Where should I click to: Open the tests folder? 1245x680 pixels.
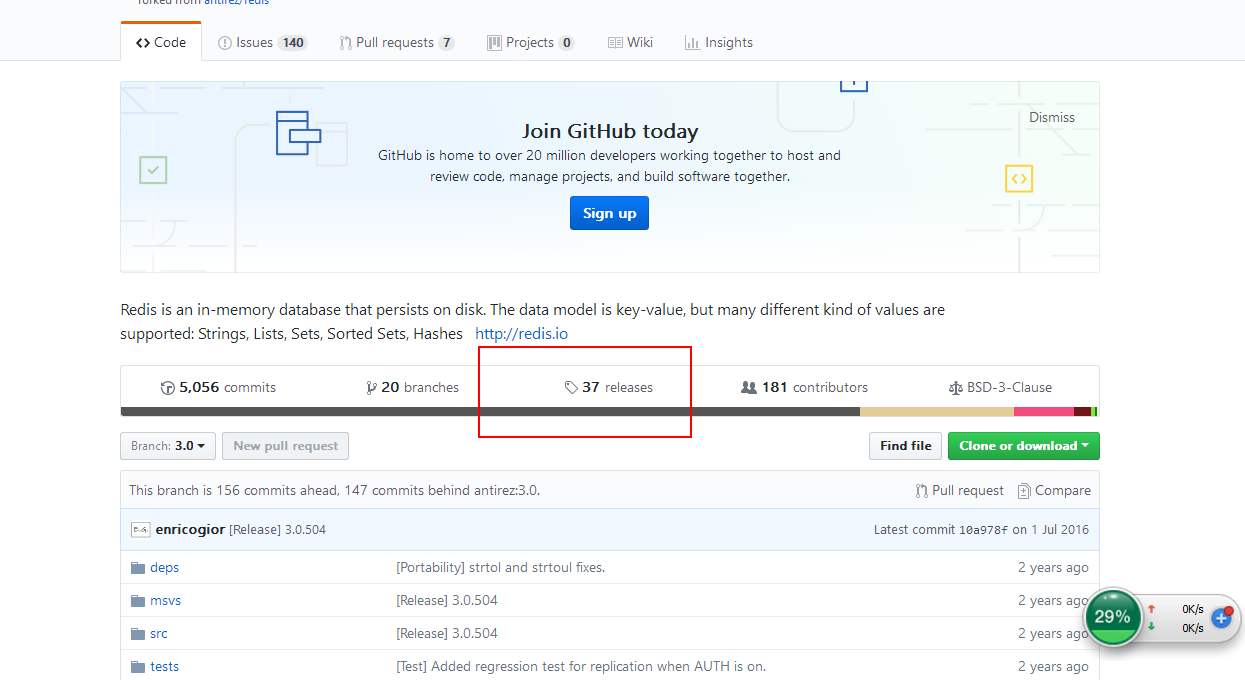pyautogui.click(x=165, y=666)
